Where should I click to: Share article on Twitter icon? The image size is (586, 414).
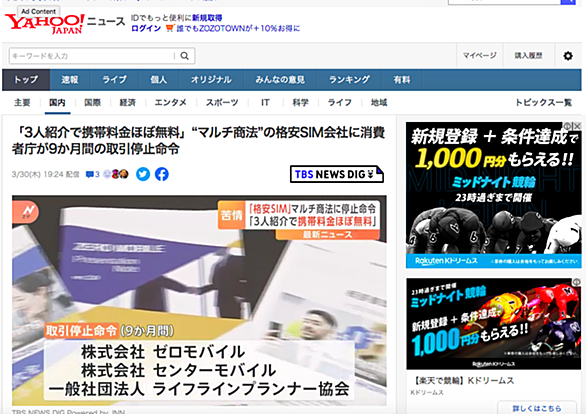coord(143,174)
